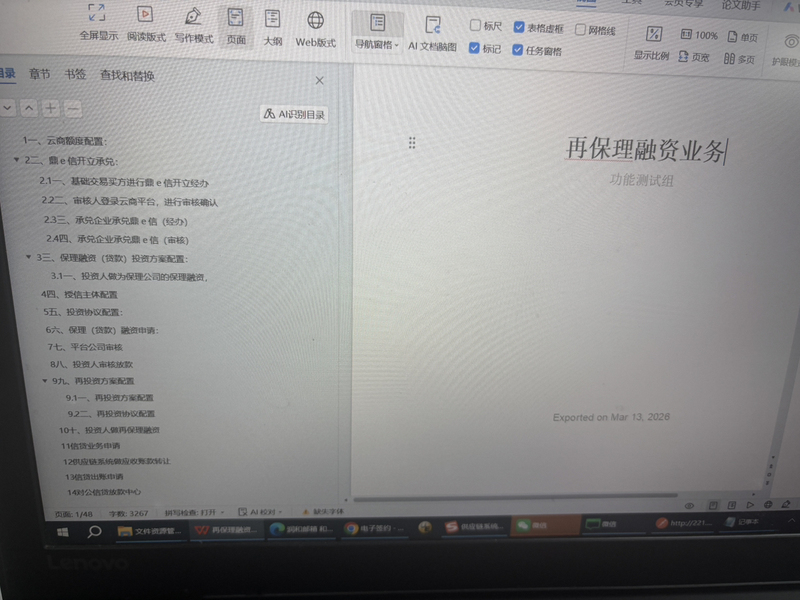Viewport: 800px width, 600px height.
Task: Click the page count 页面: 1/48
Action: coord(73,514)
